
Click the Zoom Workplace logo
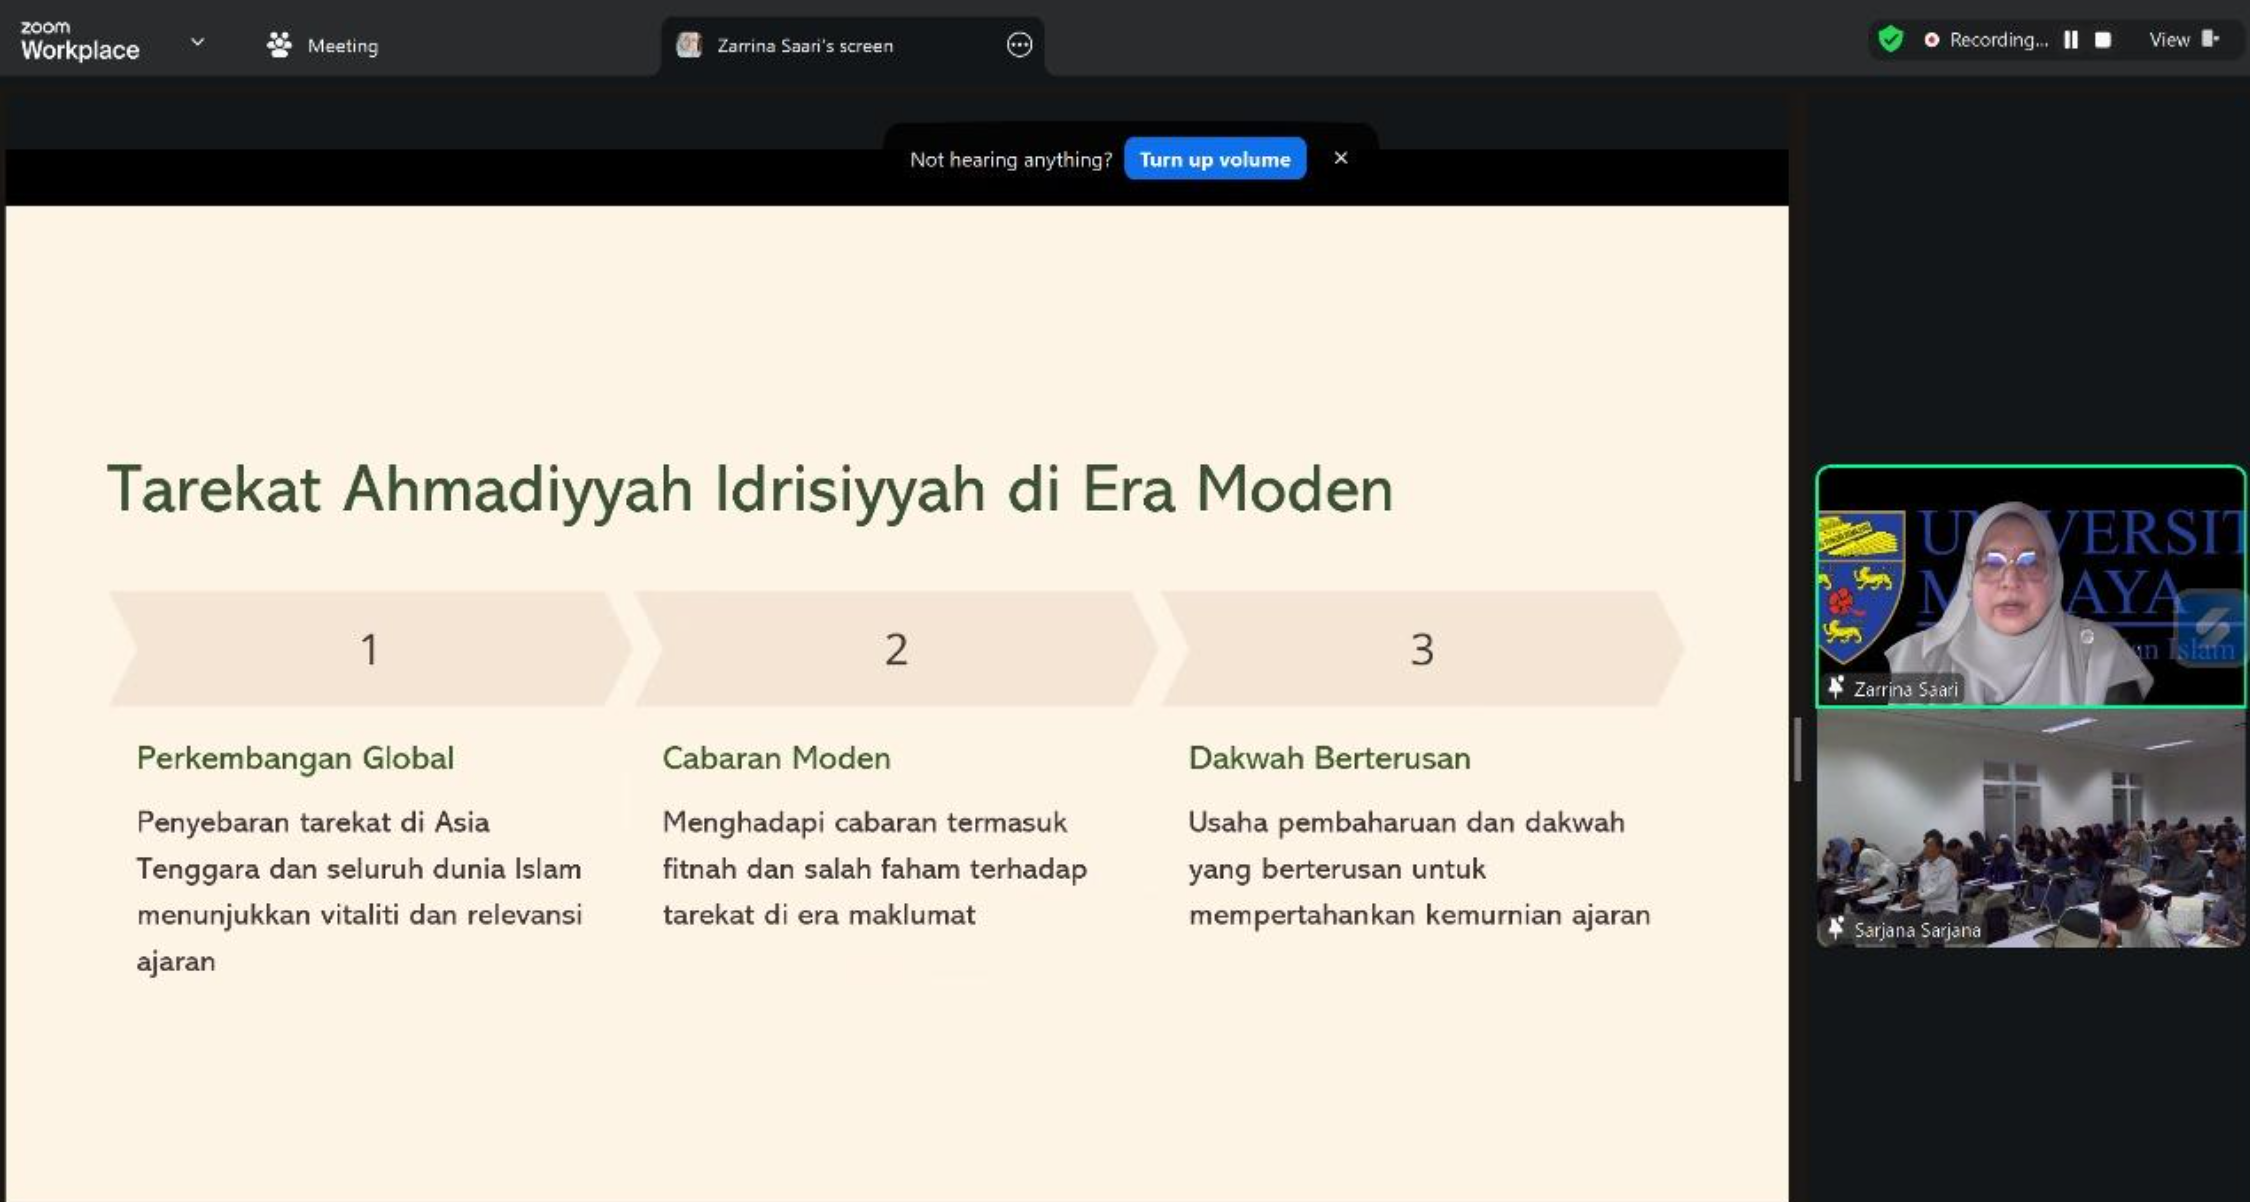click(79, 41)
